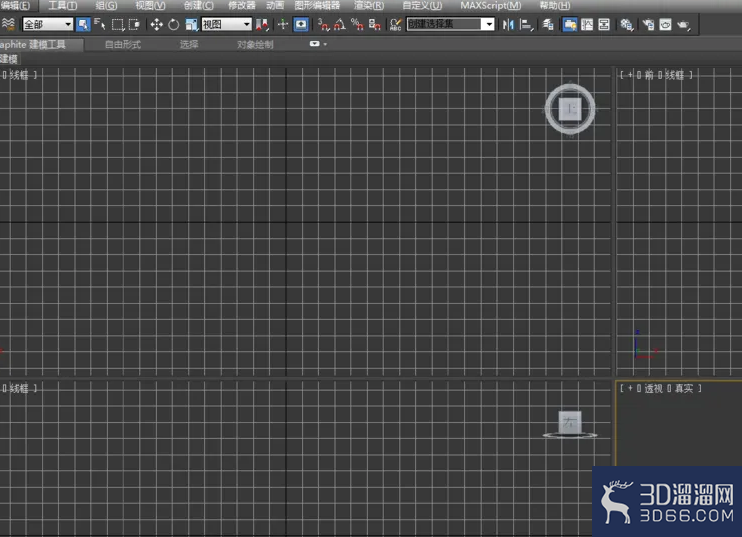Open the Curve Editor icon
Screen dimensions: 742x537
(587, 24)
